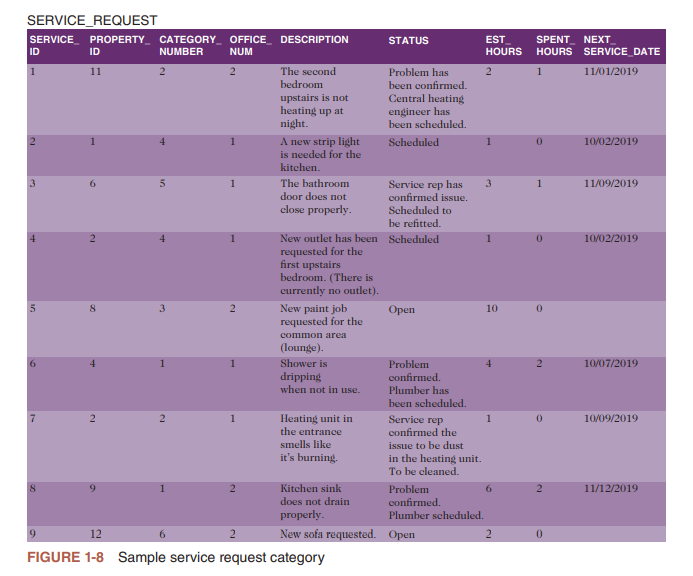The image size is (693, 576).
Task: Select description 'Shower is dripping when not in use'
Action: 320,377
